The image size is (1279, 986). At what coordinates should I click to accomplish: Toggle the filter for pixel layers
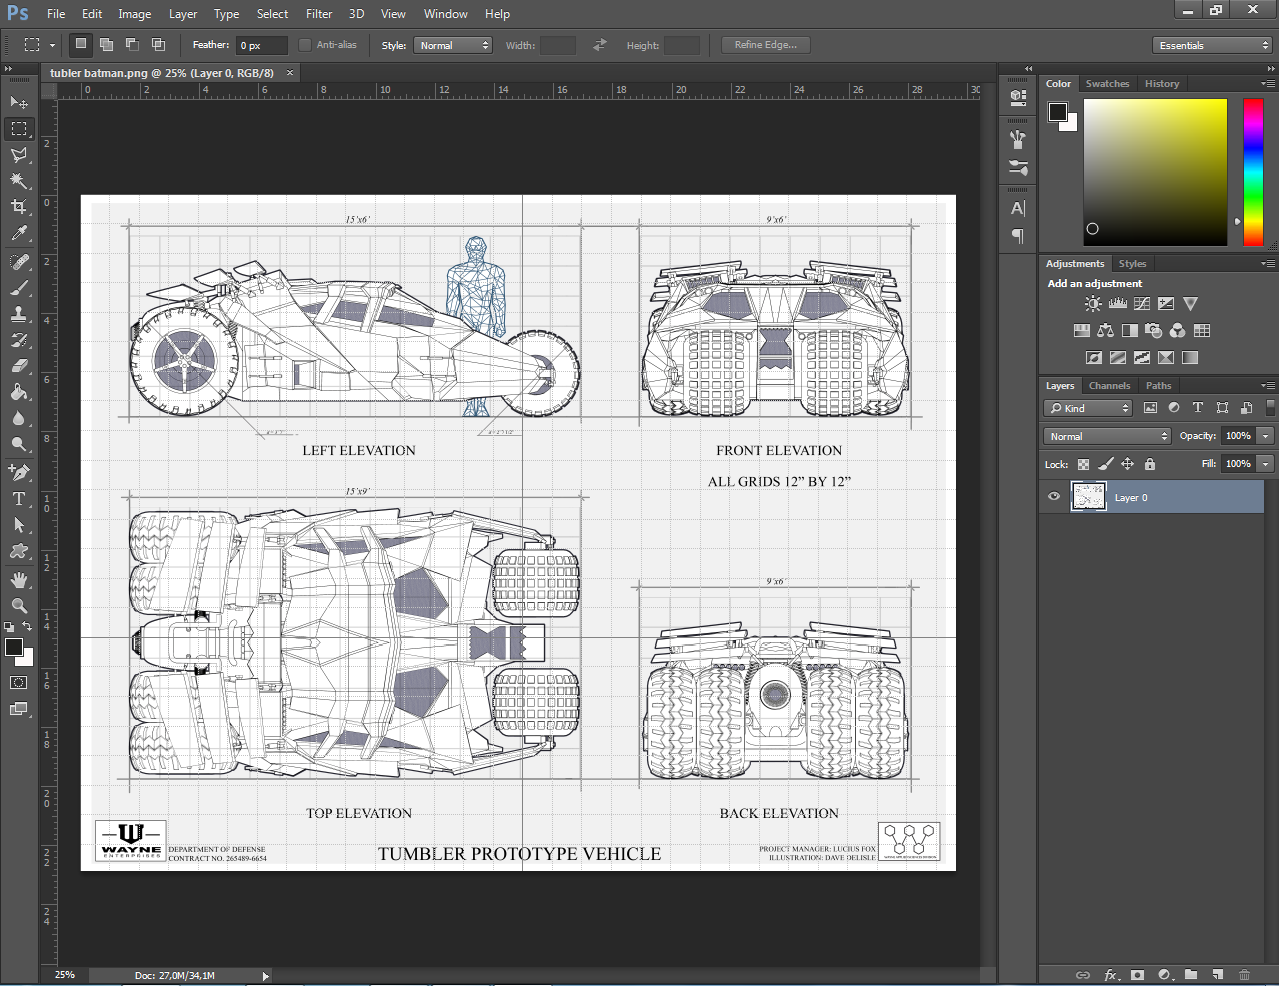coord(1150,408)
